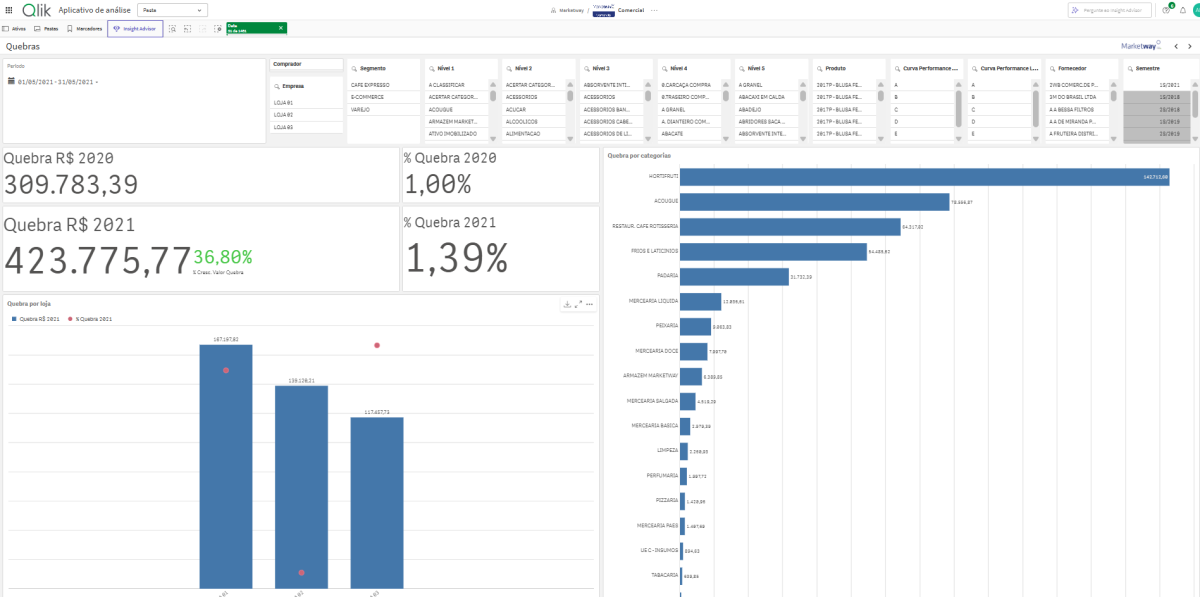This screenshot has width=1200, height=597.
Task: Open the Ativos assets tab
Action: 15,29
